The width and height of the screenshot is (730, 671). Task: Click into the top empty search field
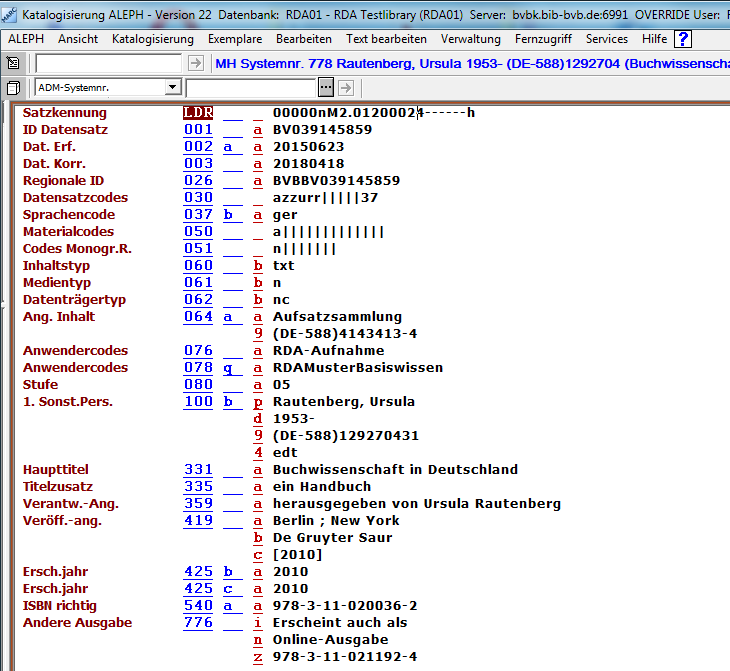[106, 63]
